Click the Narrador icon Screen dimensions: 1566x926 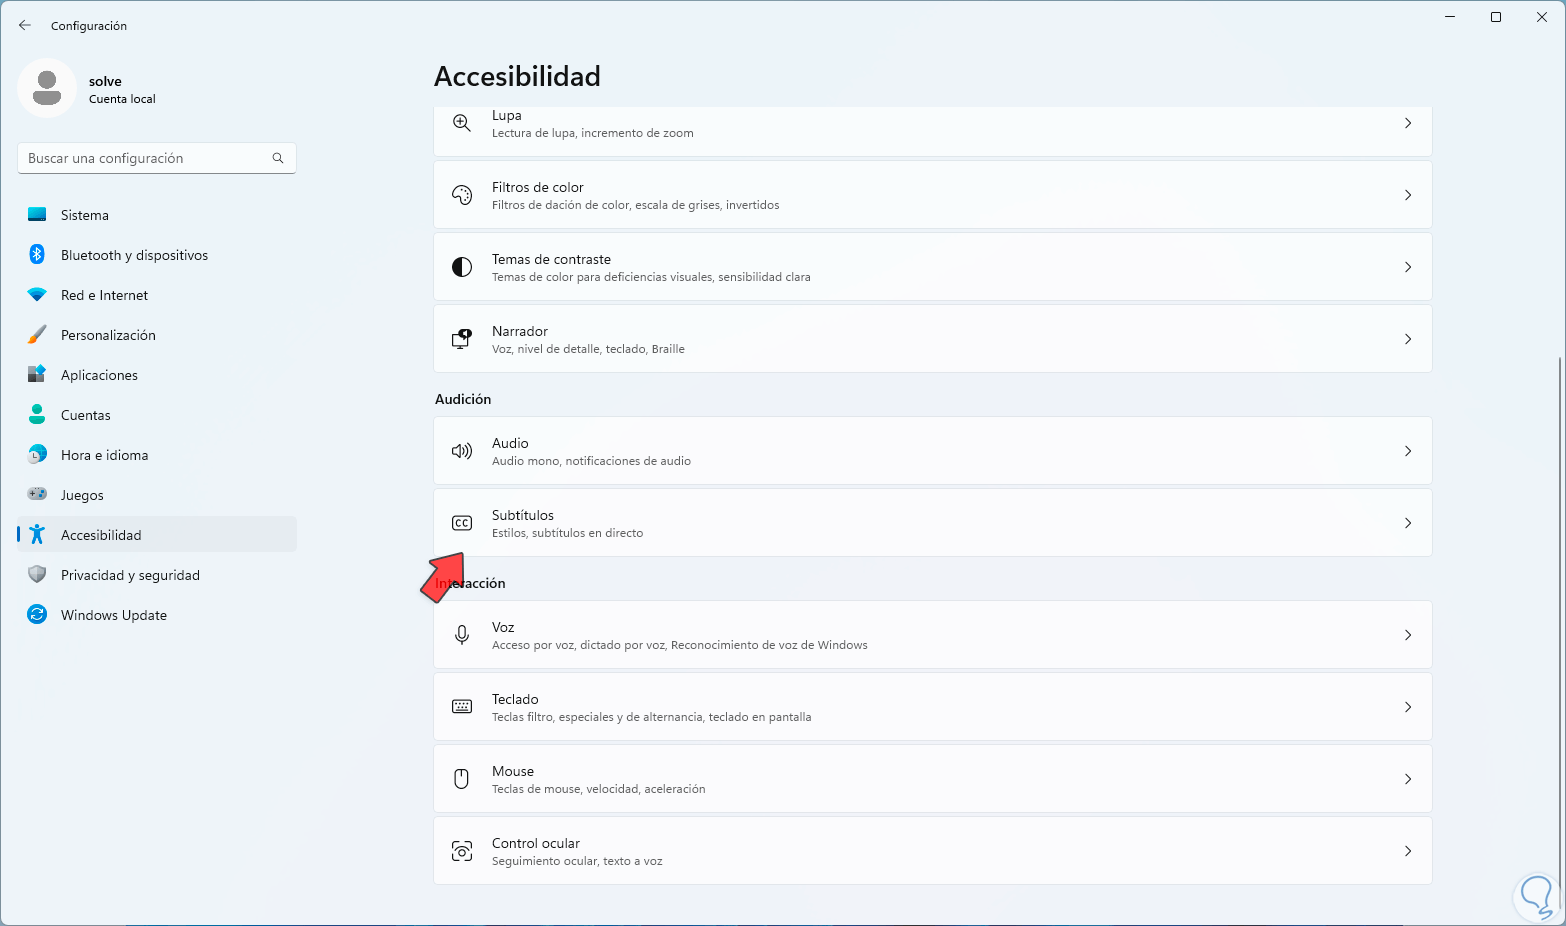click(x=462, y=339)
